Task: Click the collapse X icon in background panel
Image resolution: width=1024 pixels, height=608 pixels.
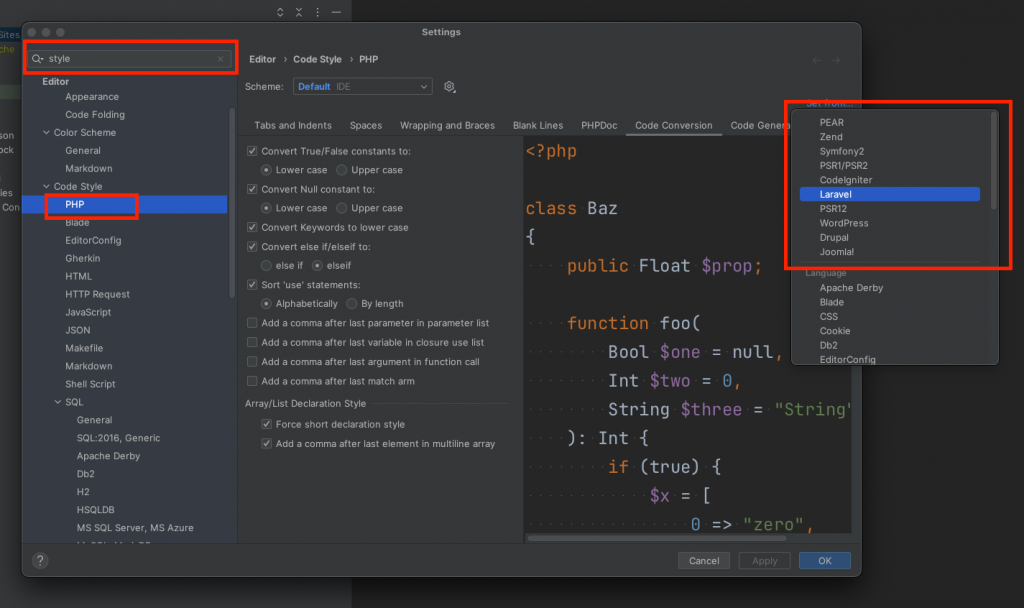Action: coord(298,12)
